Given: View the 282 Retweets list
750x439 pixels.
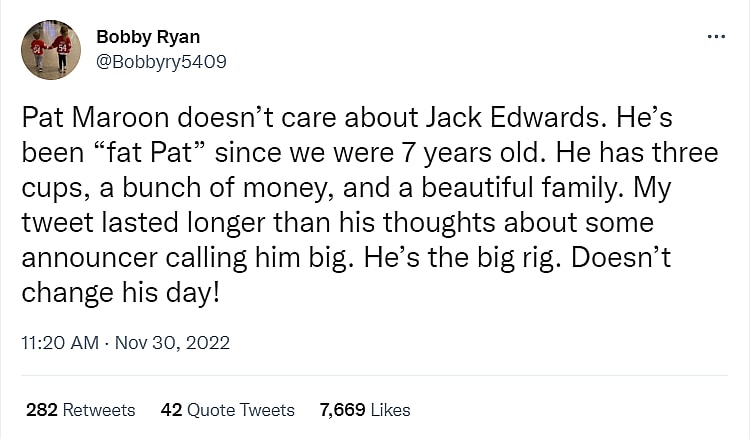Looking at the screenshot, I should pyautogui.click(x=80, y=410).
